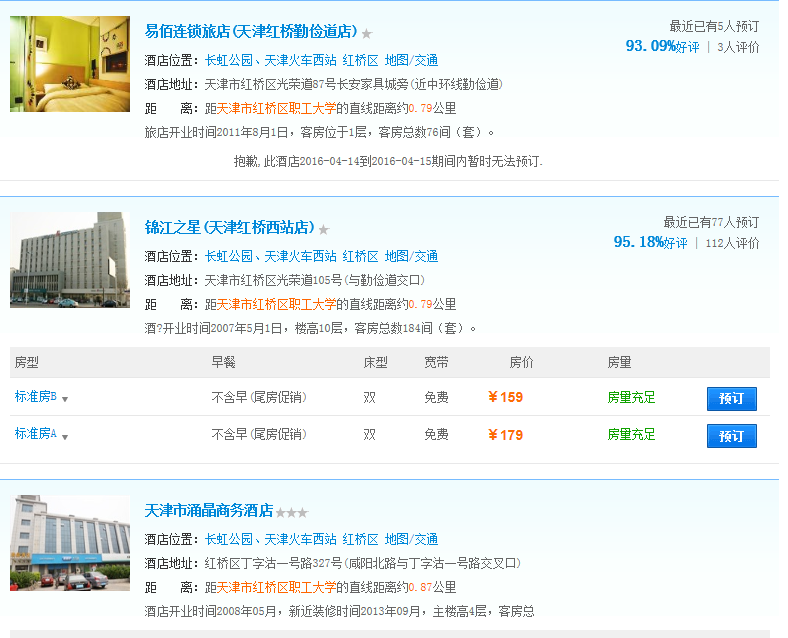This screenshot has width=788, height=638.
Task: Click the ¥179 room price
Action: (506, 435)
